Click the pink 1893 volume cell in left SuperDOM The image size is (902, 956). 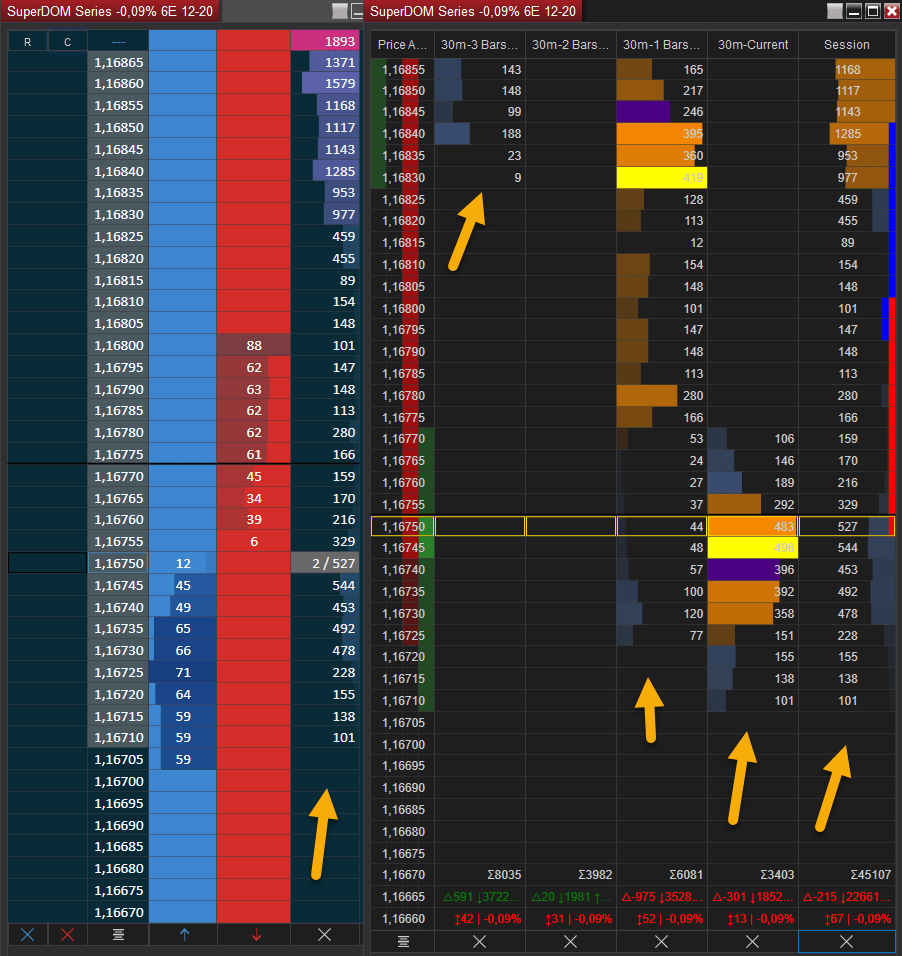[x=324, y=41]
